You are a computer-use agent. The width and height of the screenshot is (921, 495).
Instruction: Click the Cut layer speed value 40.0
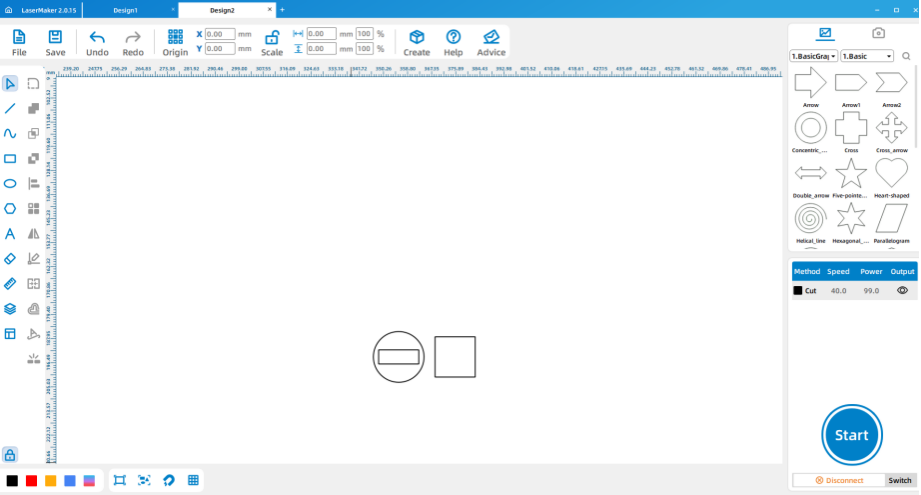click(x=838, y=291)
